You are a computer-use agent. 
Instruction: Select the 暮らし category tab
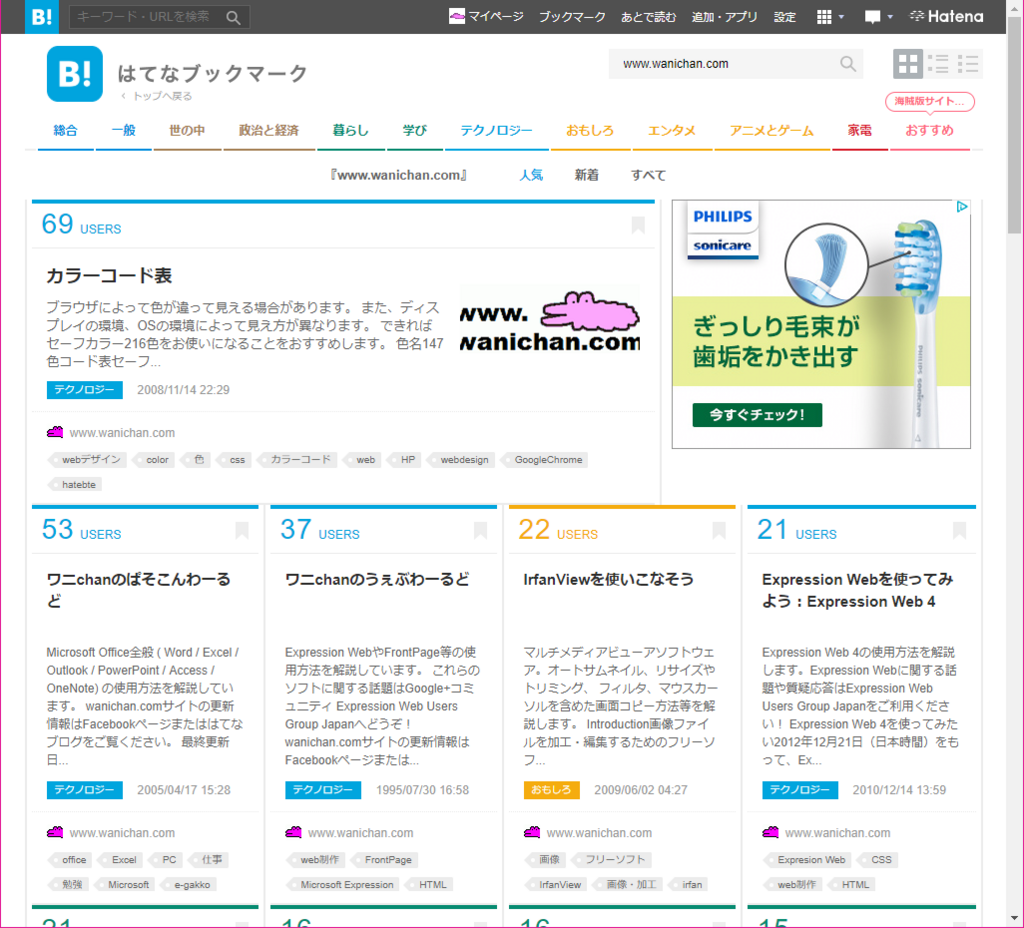click(351, 131)
